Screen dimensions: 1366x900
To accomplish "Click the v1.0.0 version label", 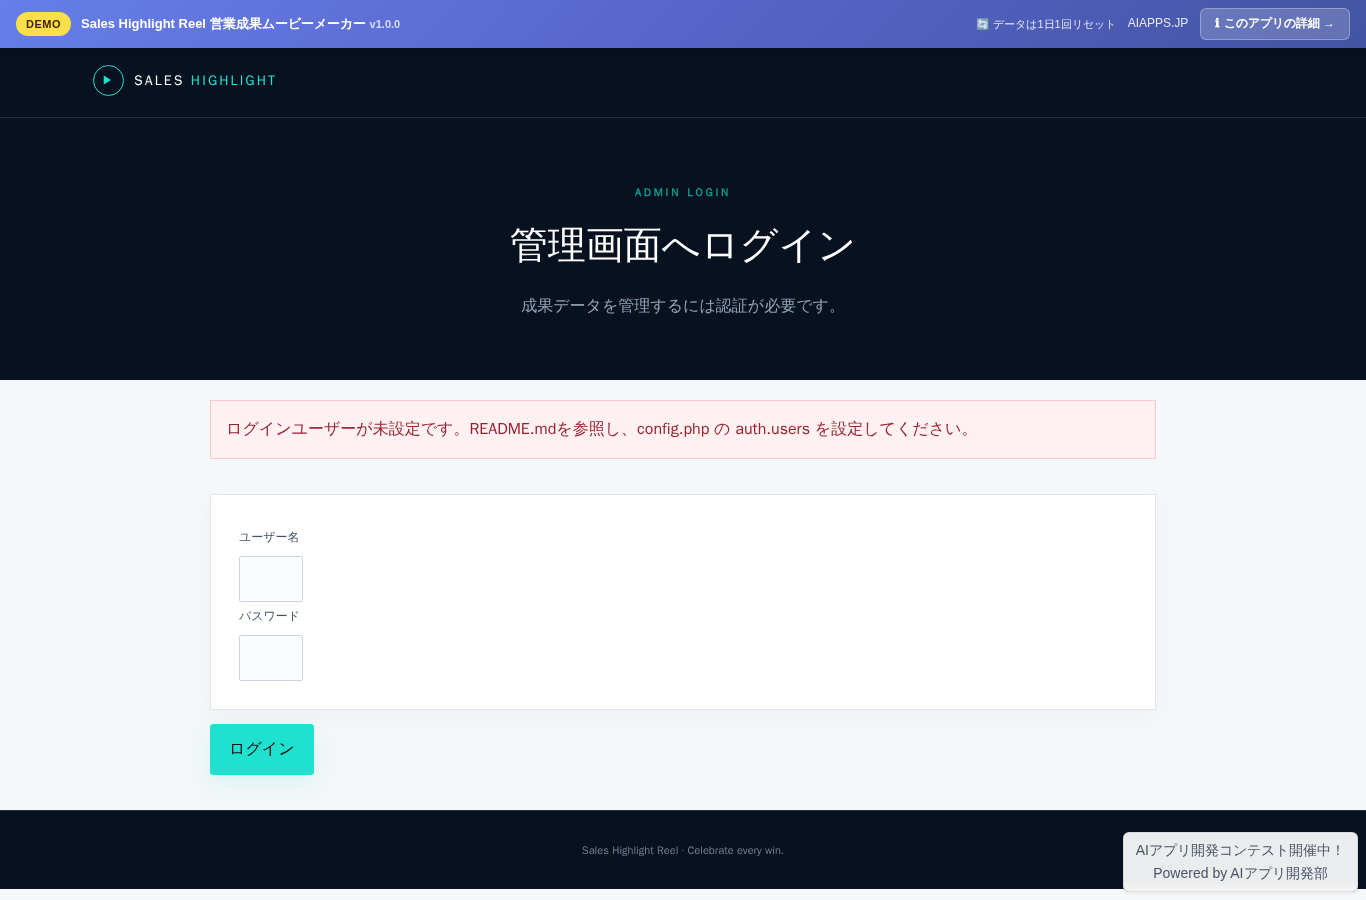I will click(385, 24).
